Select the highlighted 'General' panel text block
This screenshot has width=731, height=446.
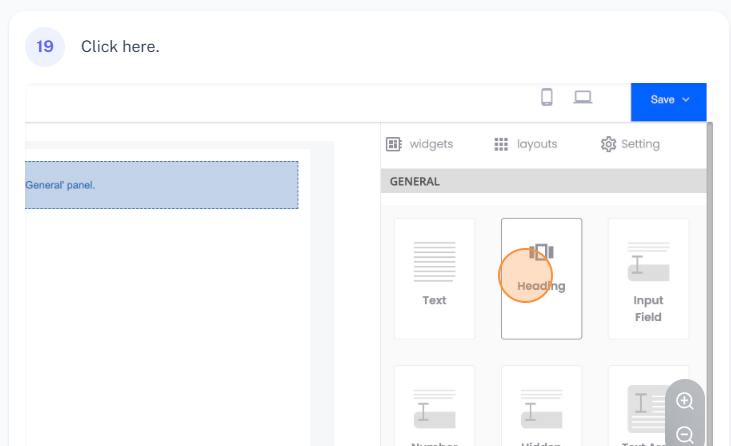(161, 185)
